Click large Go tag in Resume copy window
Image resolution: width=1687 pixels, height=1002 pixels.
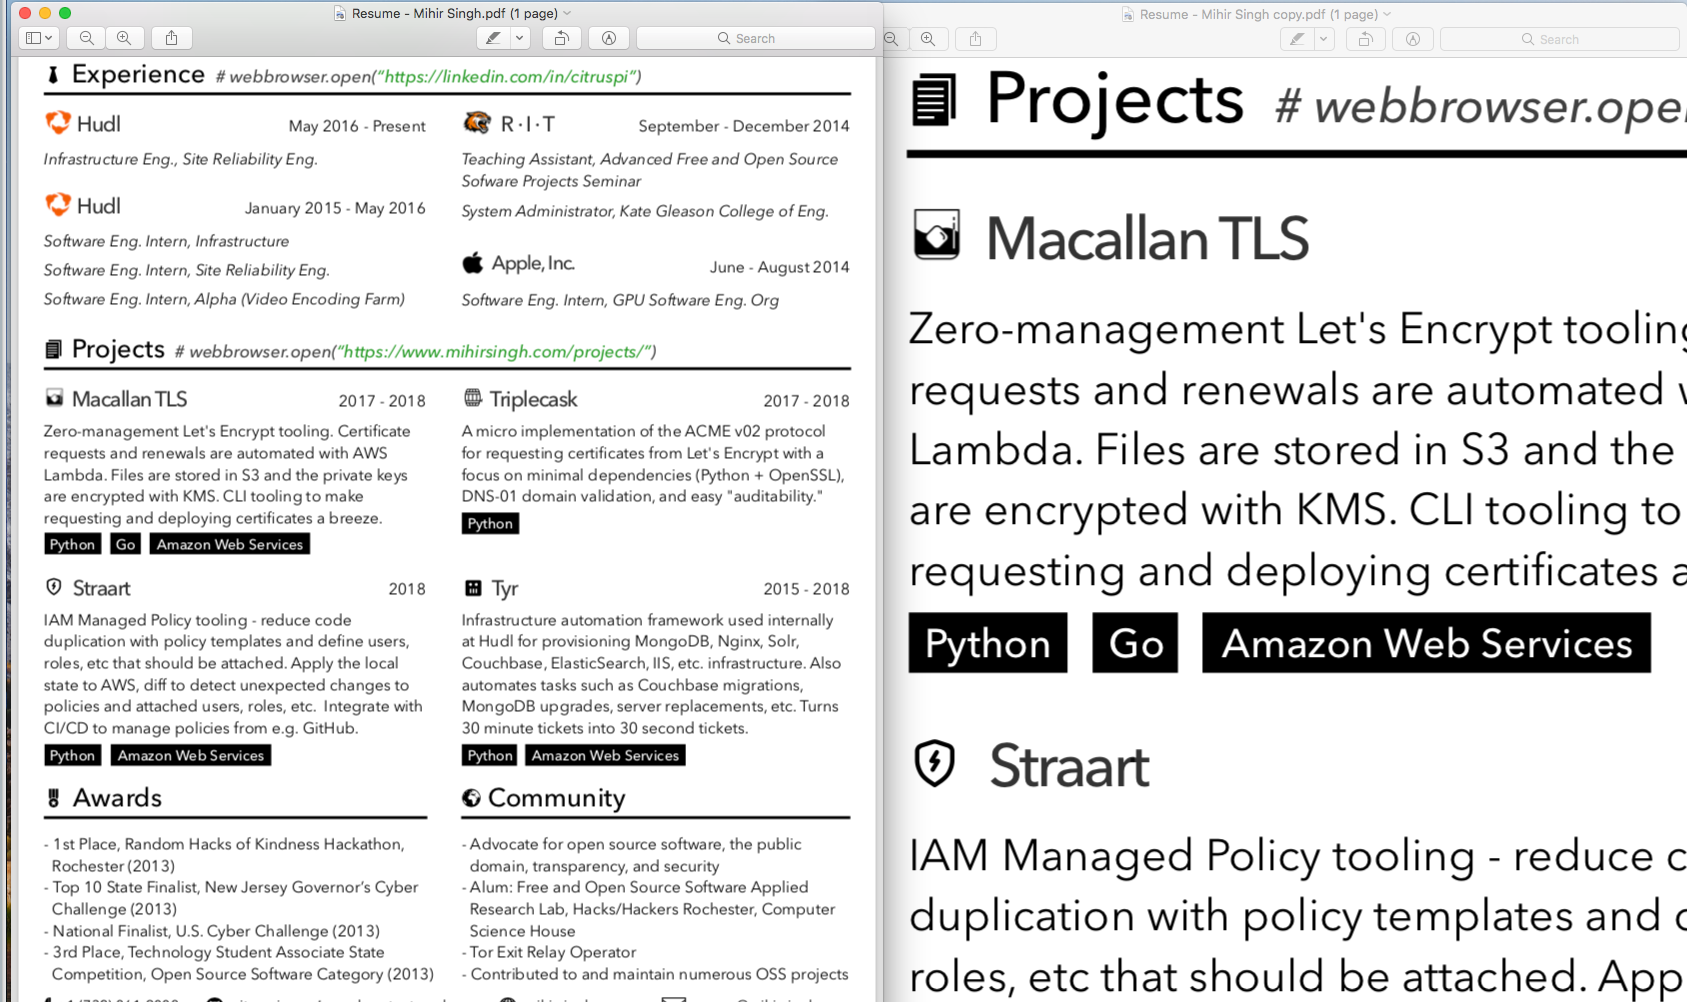click(x=1135, y=643)
